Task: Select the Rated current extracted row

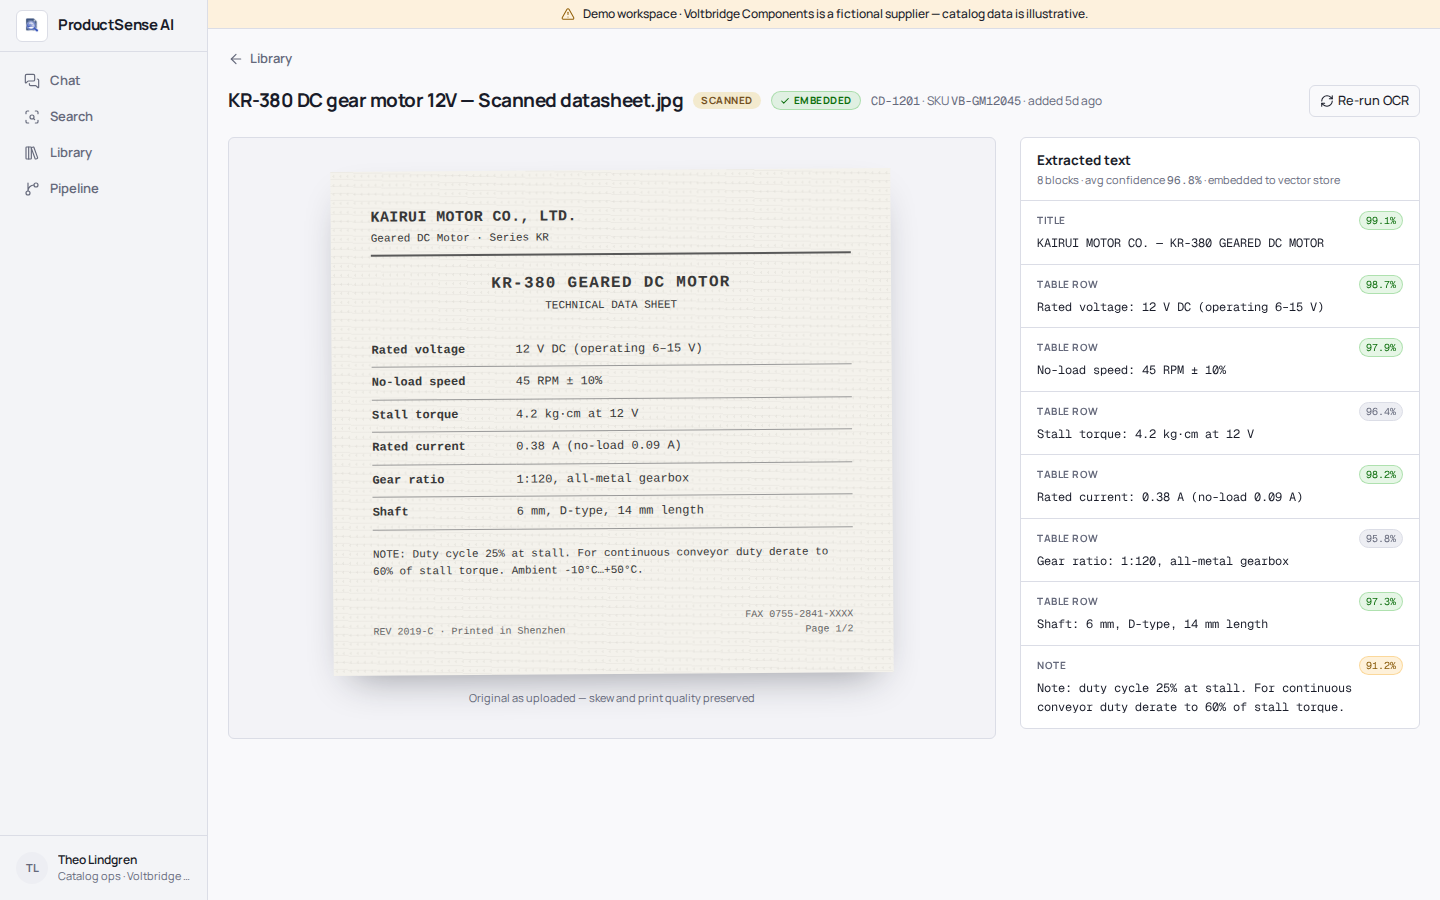Action: (x=1220, y=487)
